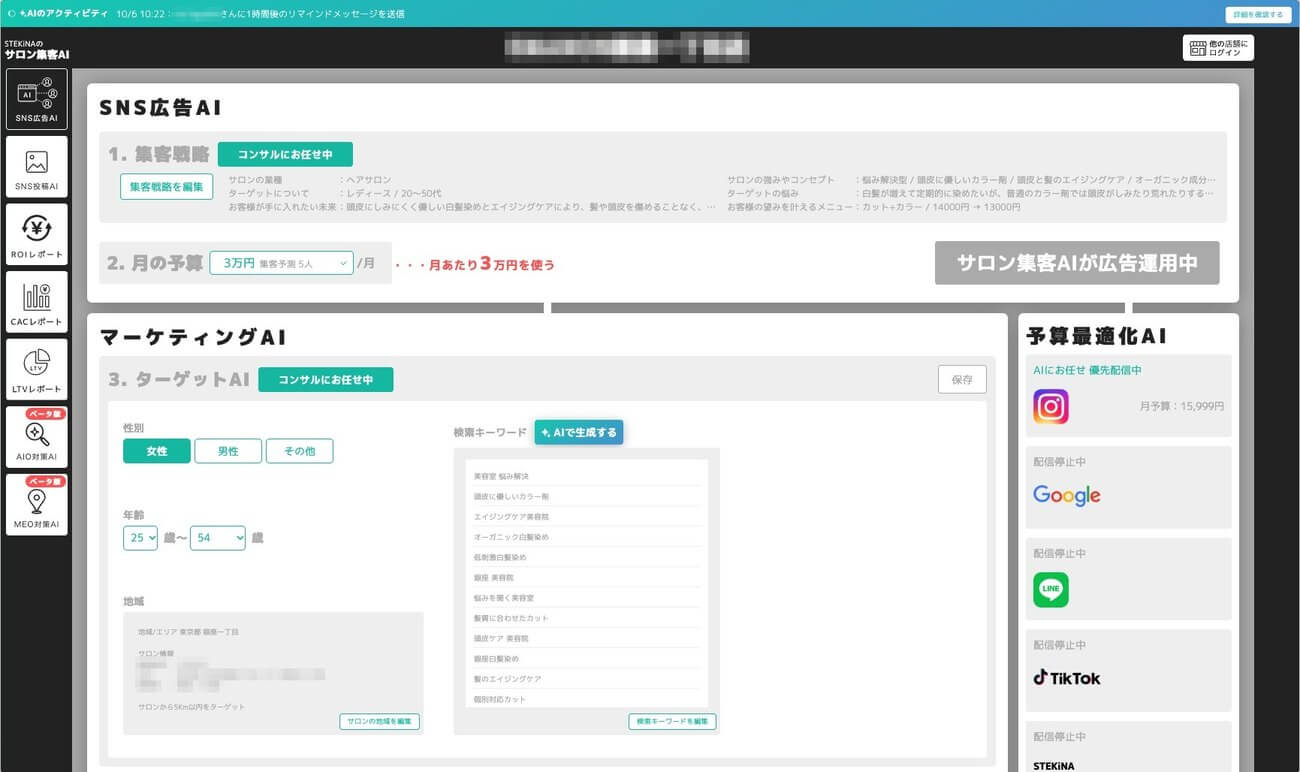Click 他の店舗にログイン button

click(1218, 48)
